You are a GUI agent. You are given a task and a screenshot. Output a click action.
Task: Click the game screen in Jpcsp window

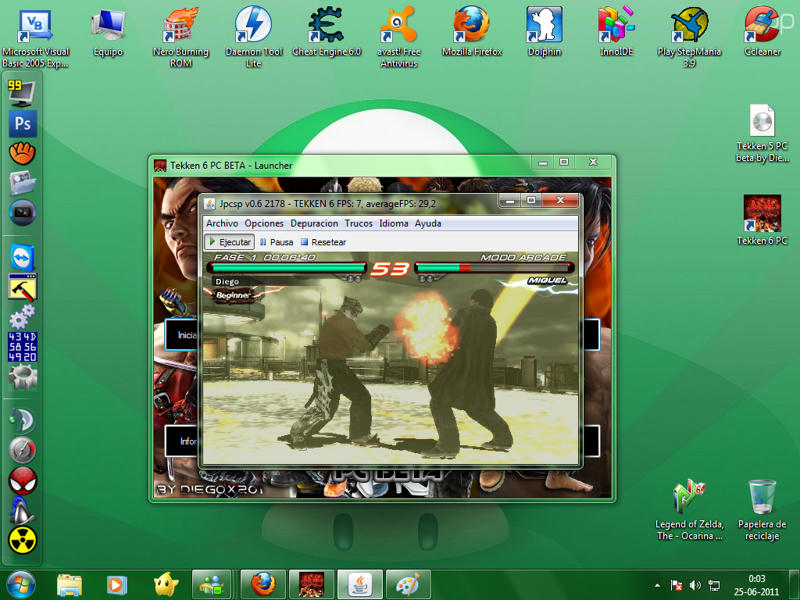(391, 358)
